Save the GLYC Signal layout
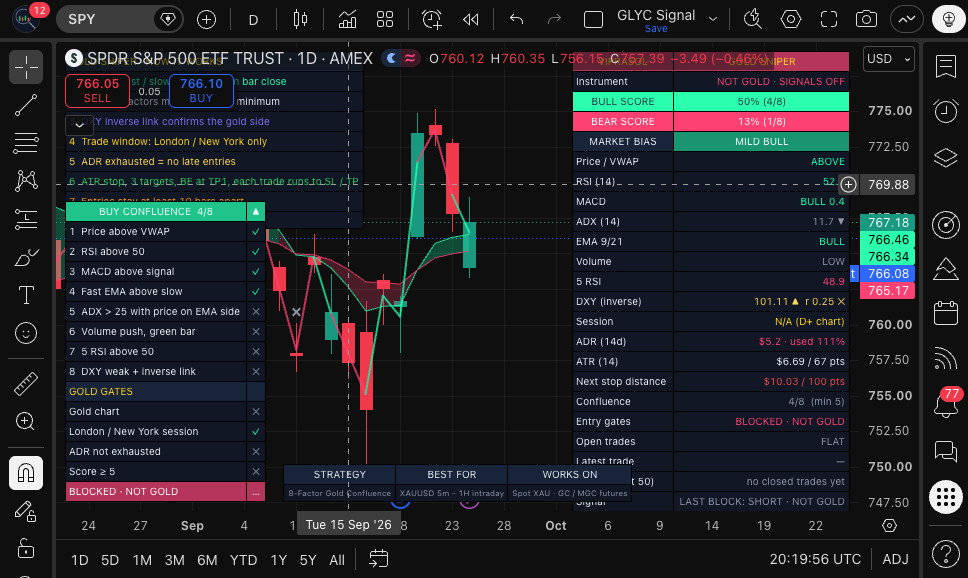 [x=656, y=28]
